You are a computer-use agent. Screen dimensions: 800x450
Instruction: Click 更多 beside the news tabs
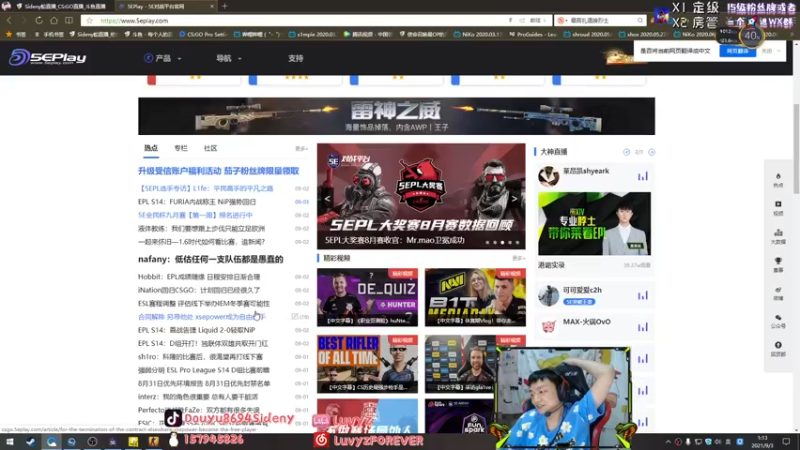click(301, 148)
